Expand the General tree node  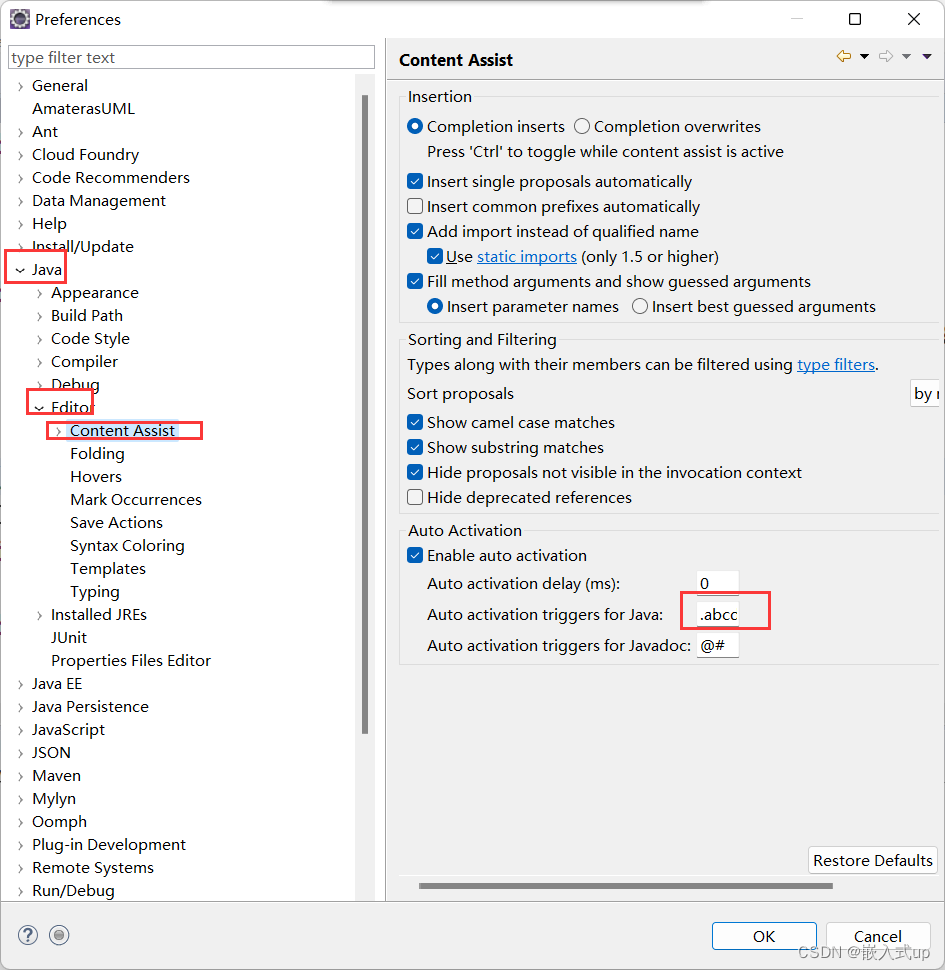(x=20, y=87)
